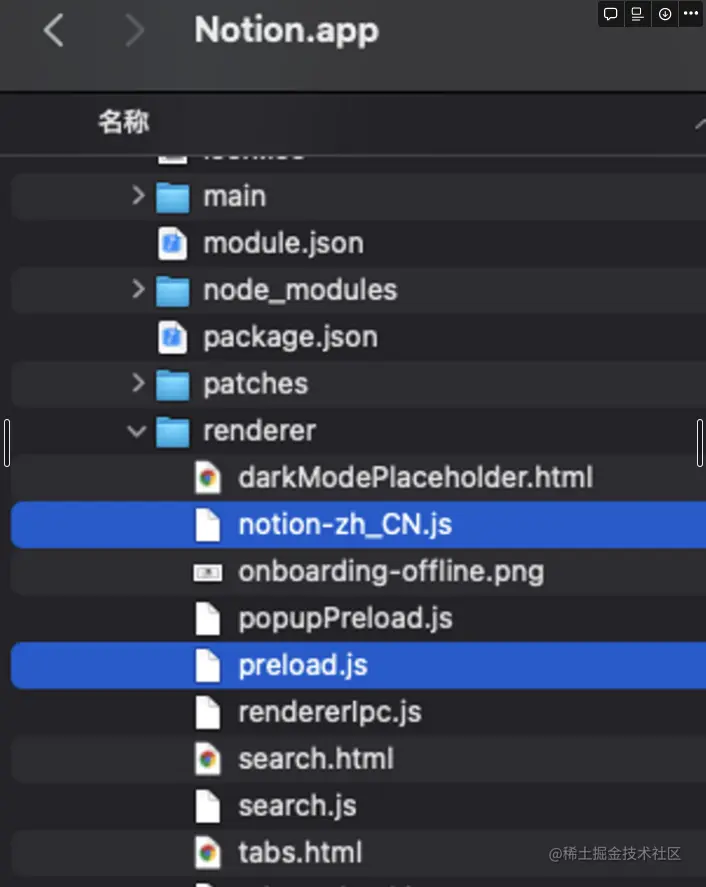
Task: Select onboarding-offline.png file name
Action: [391, 572]
